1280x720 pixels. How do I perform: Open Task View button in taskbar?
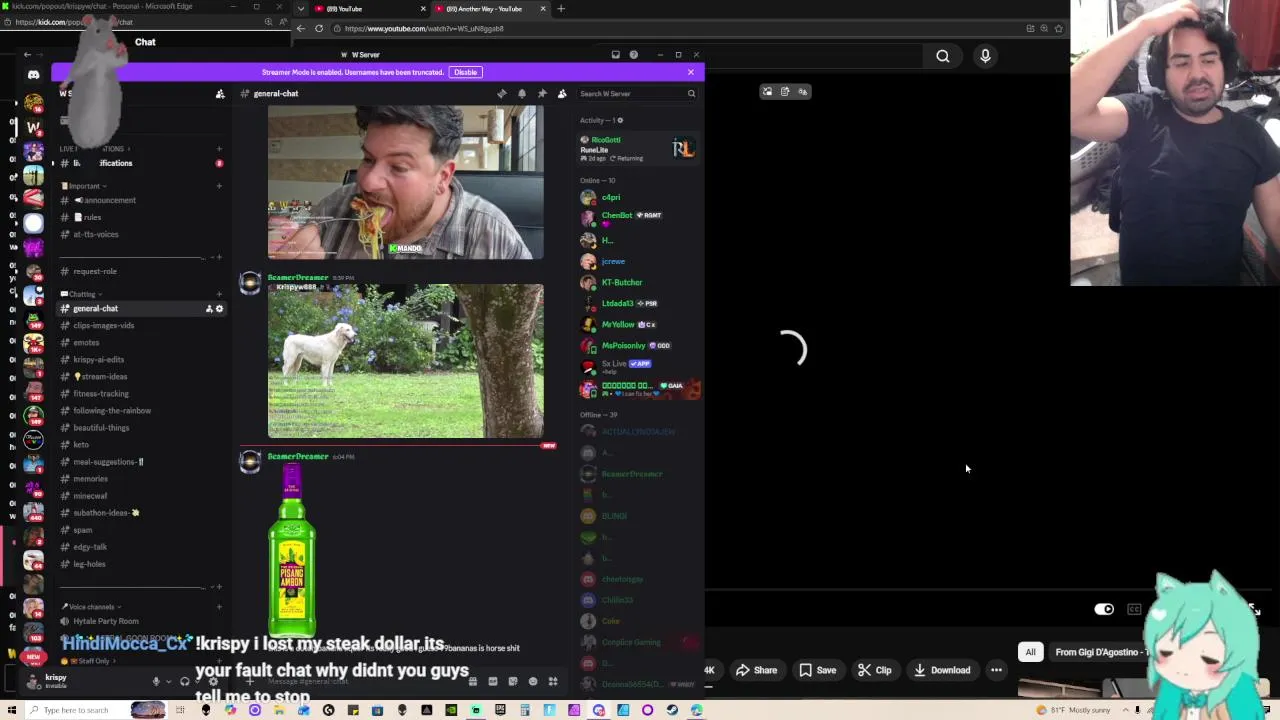pyautogui.click(x=181, y=710)
